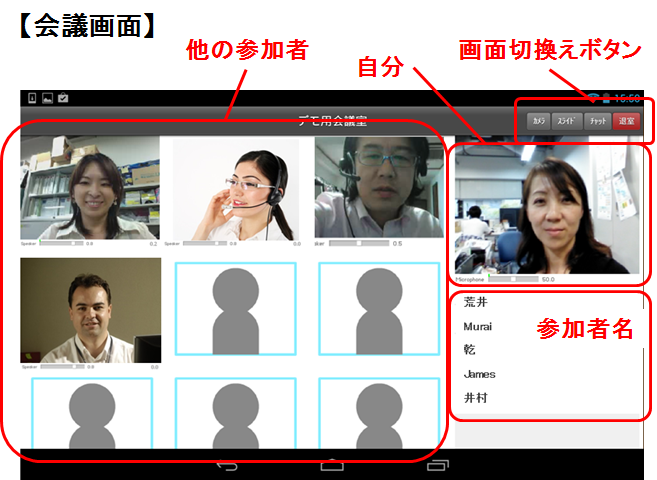The width and height of the screenshot is (657, 480).
Task: Click the meeting room title デモ用会議室
Action: 333,121
